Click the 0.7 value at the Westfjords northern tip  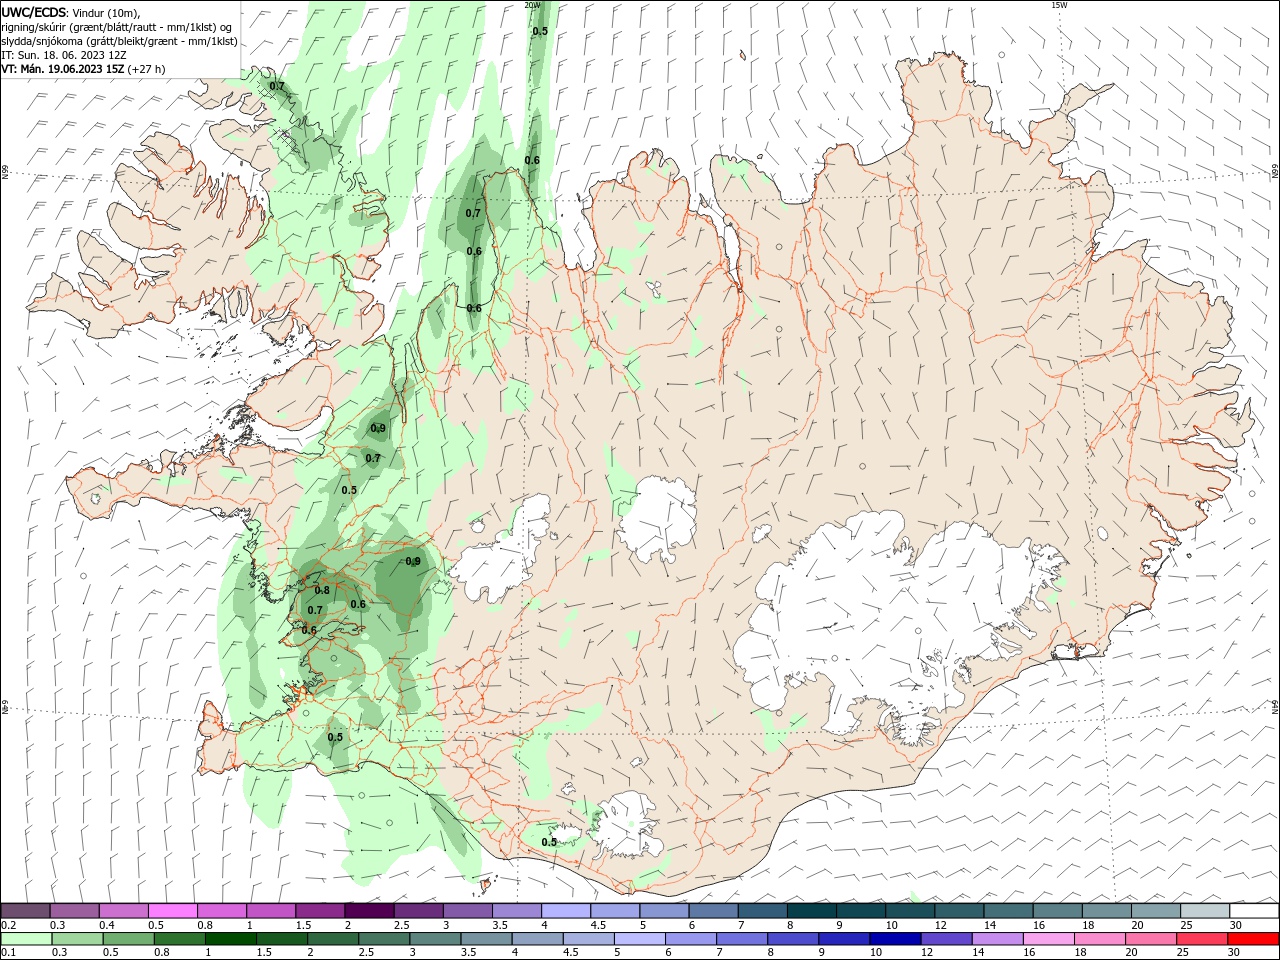(277, 86)
